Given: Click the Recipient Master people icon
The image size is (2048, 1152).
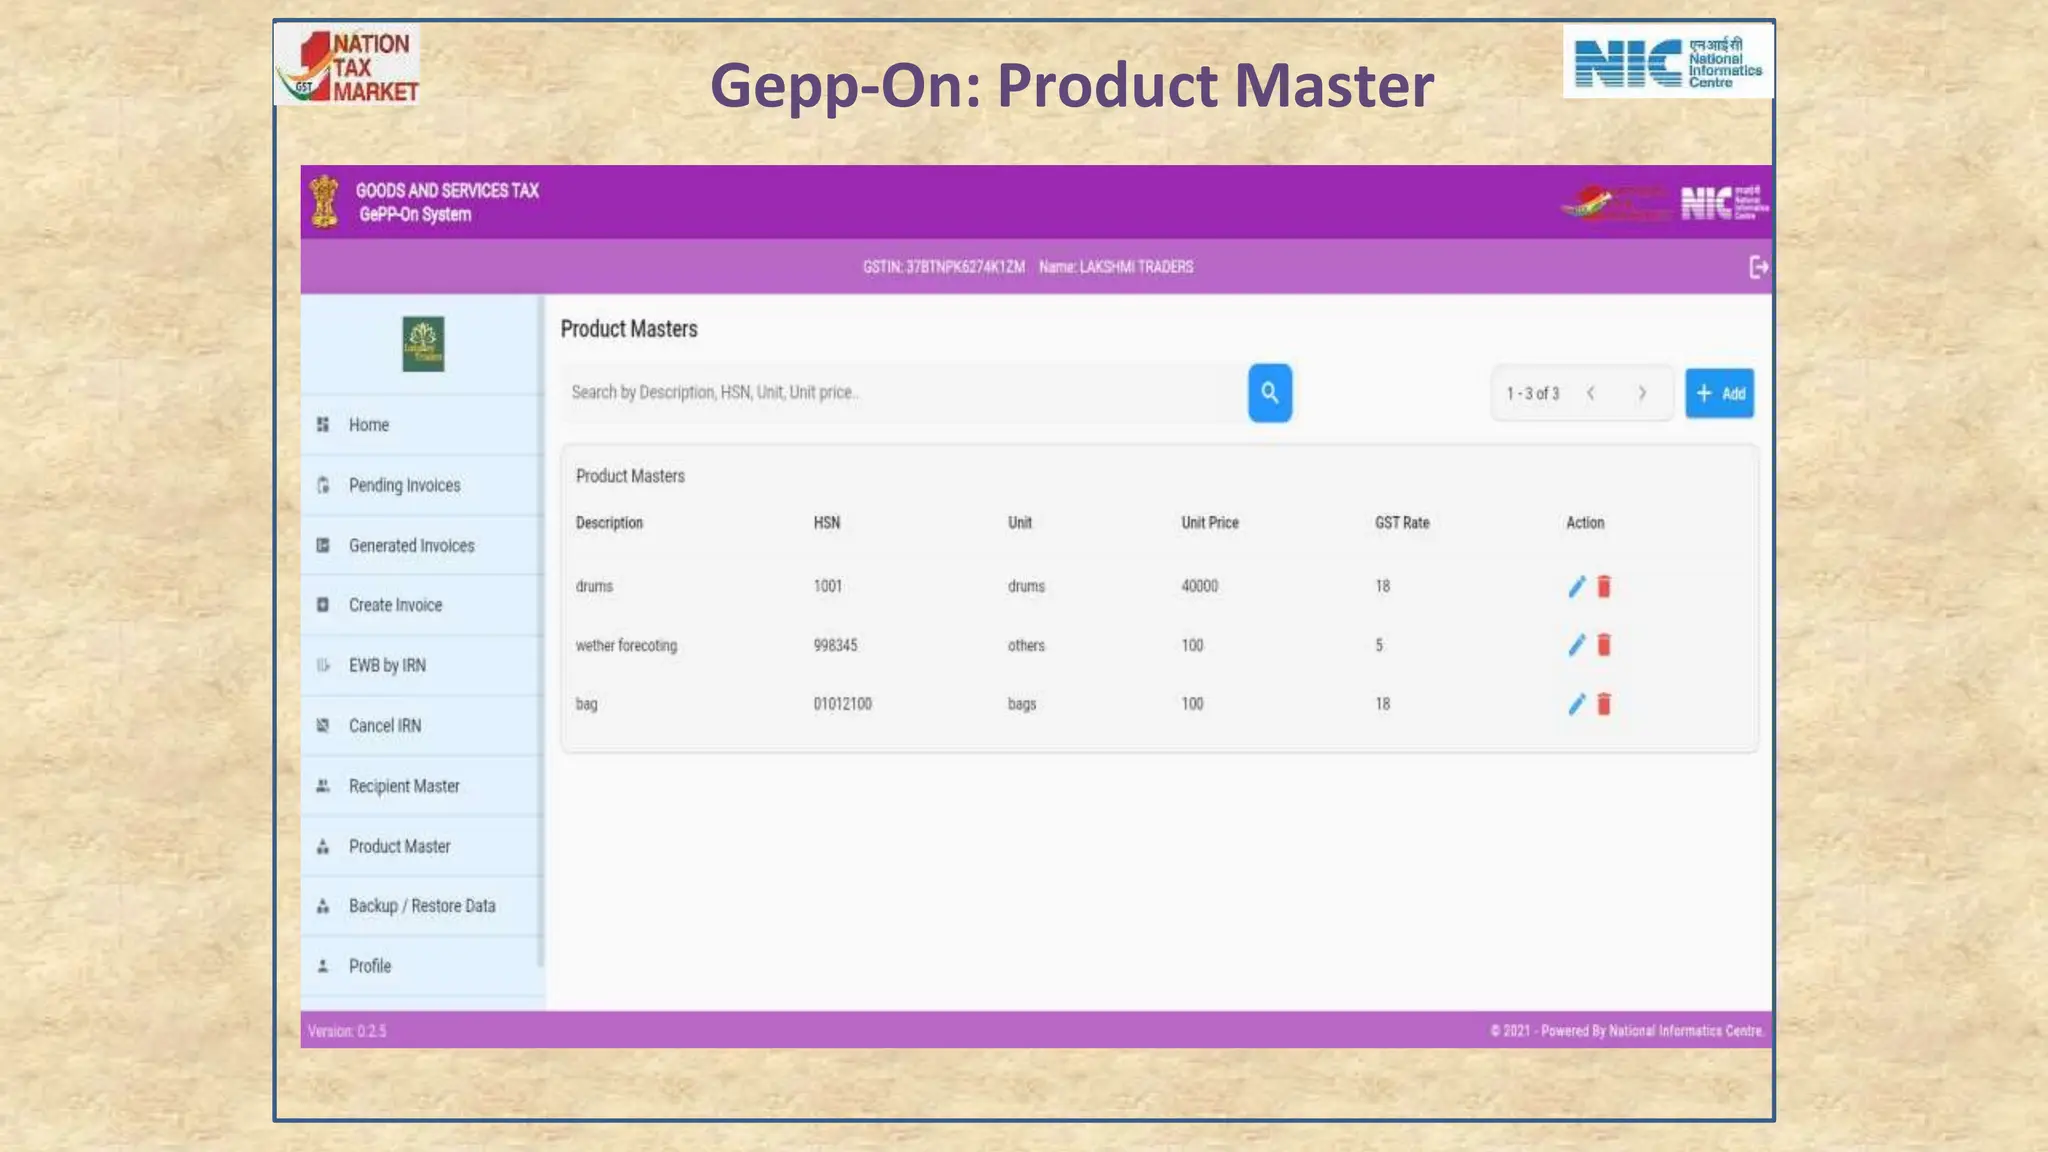Looking at the screenshot, I should (x=323, y=786).
